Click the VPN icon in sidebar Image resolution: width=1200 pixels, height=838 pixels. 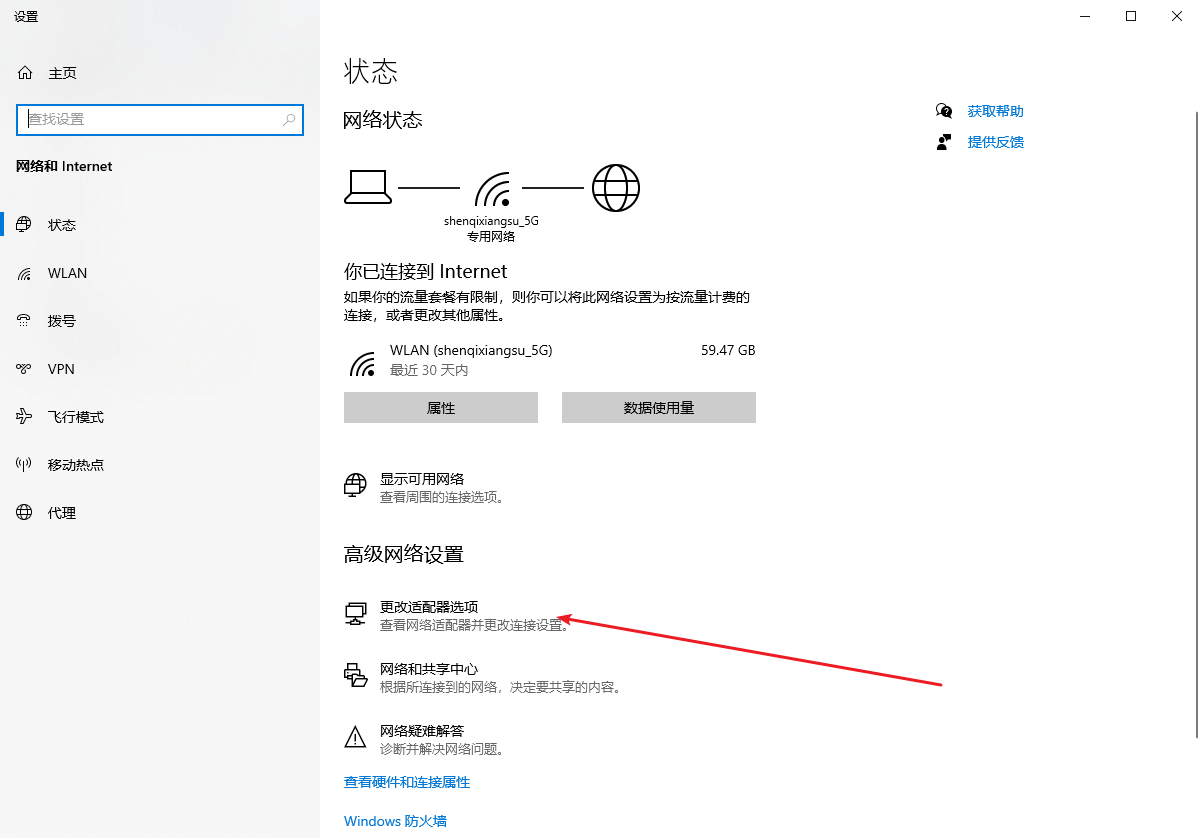[25, 369]
